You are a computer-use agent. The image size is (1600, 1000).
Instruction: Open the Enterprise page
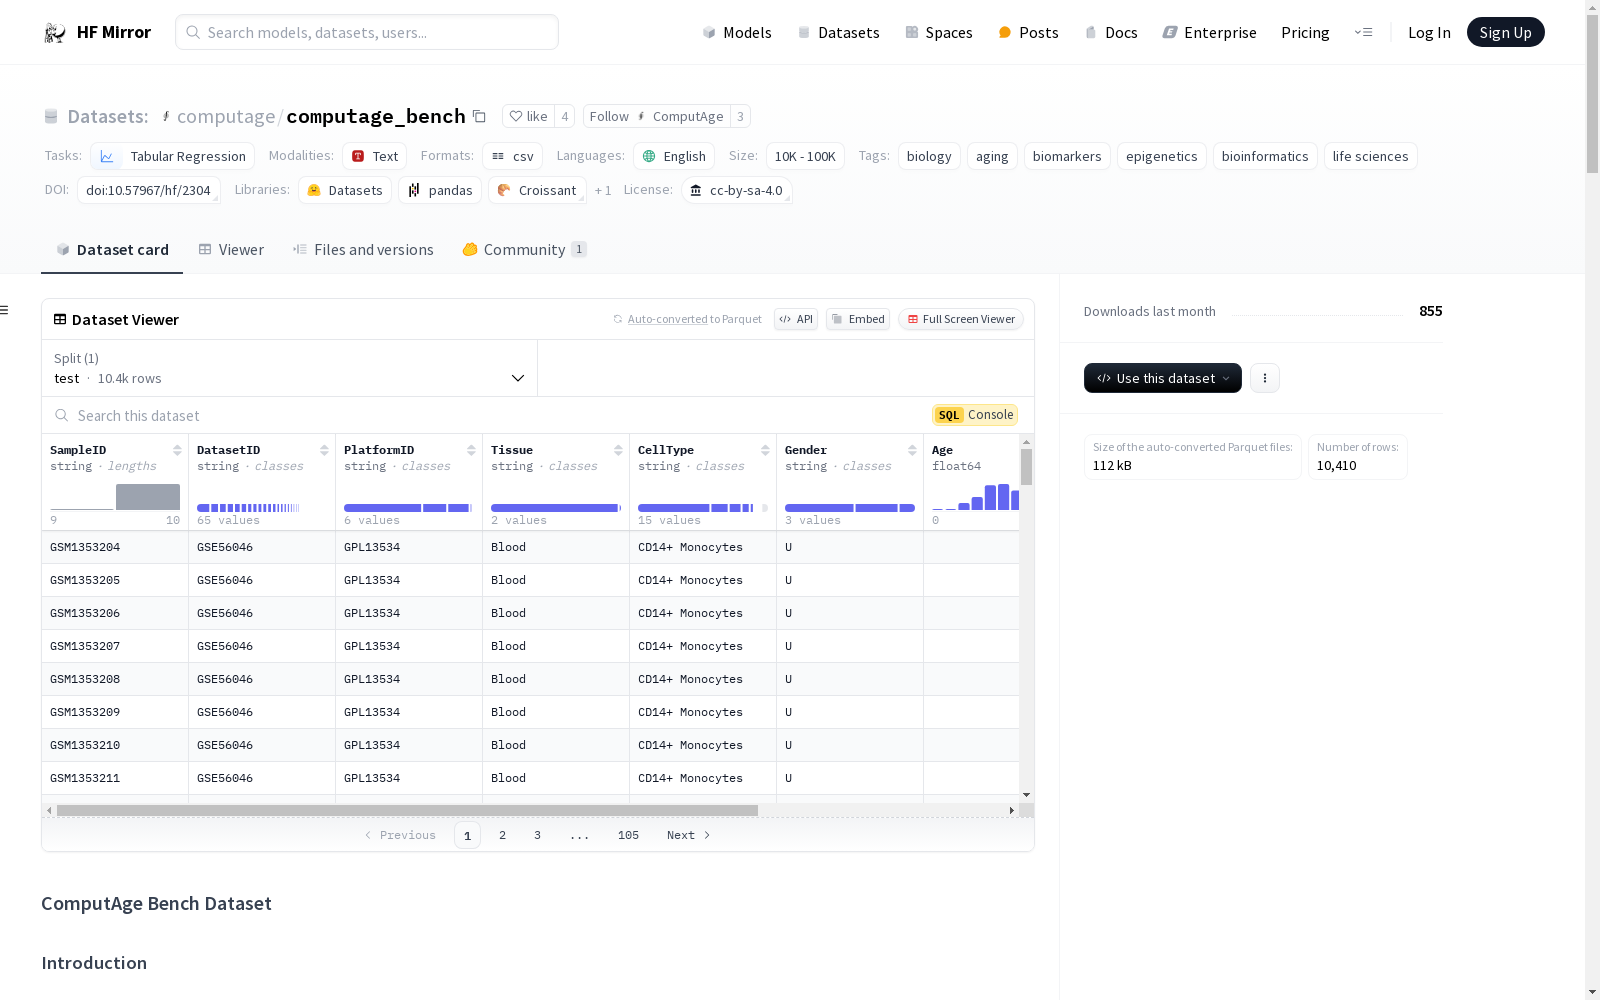(1209, 32)
